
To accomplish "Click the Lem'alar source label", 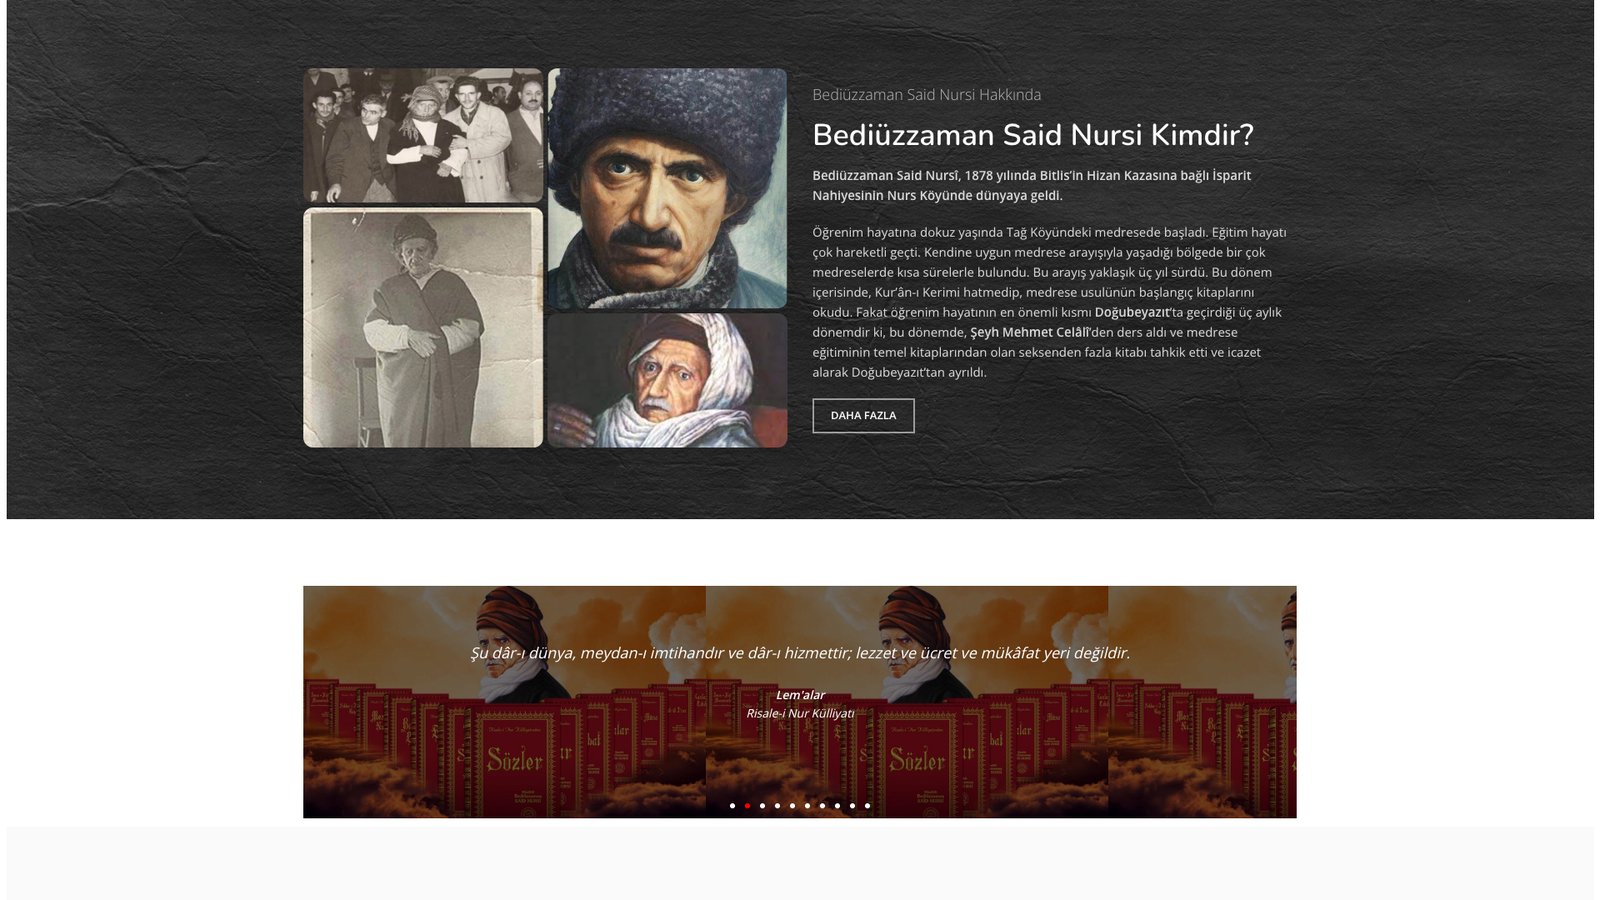I will pyautogui.click(x=800, y=695).
